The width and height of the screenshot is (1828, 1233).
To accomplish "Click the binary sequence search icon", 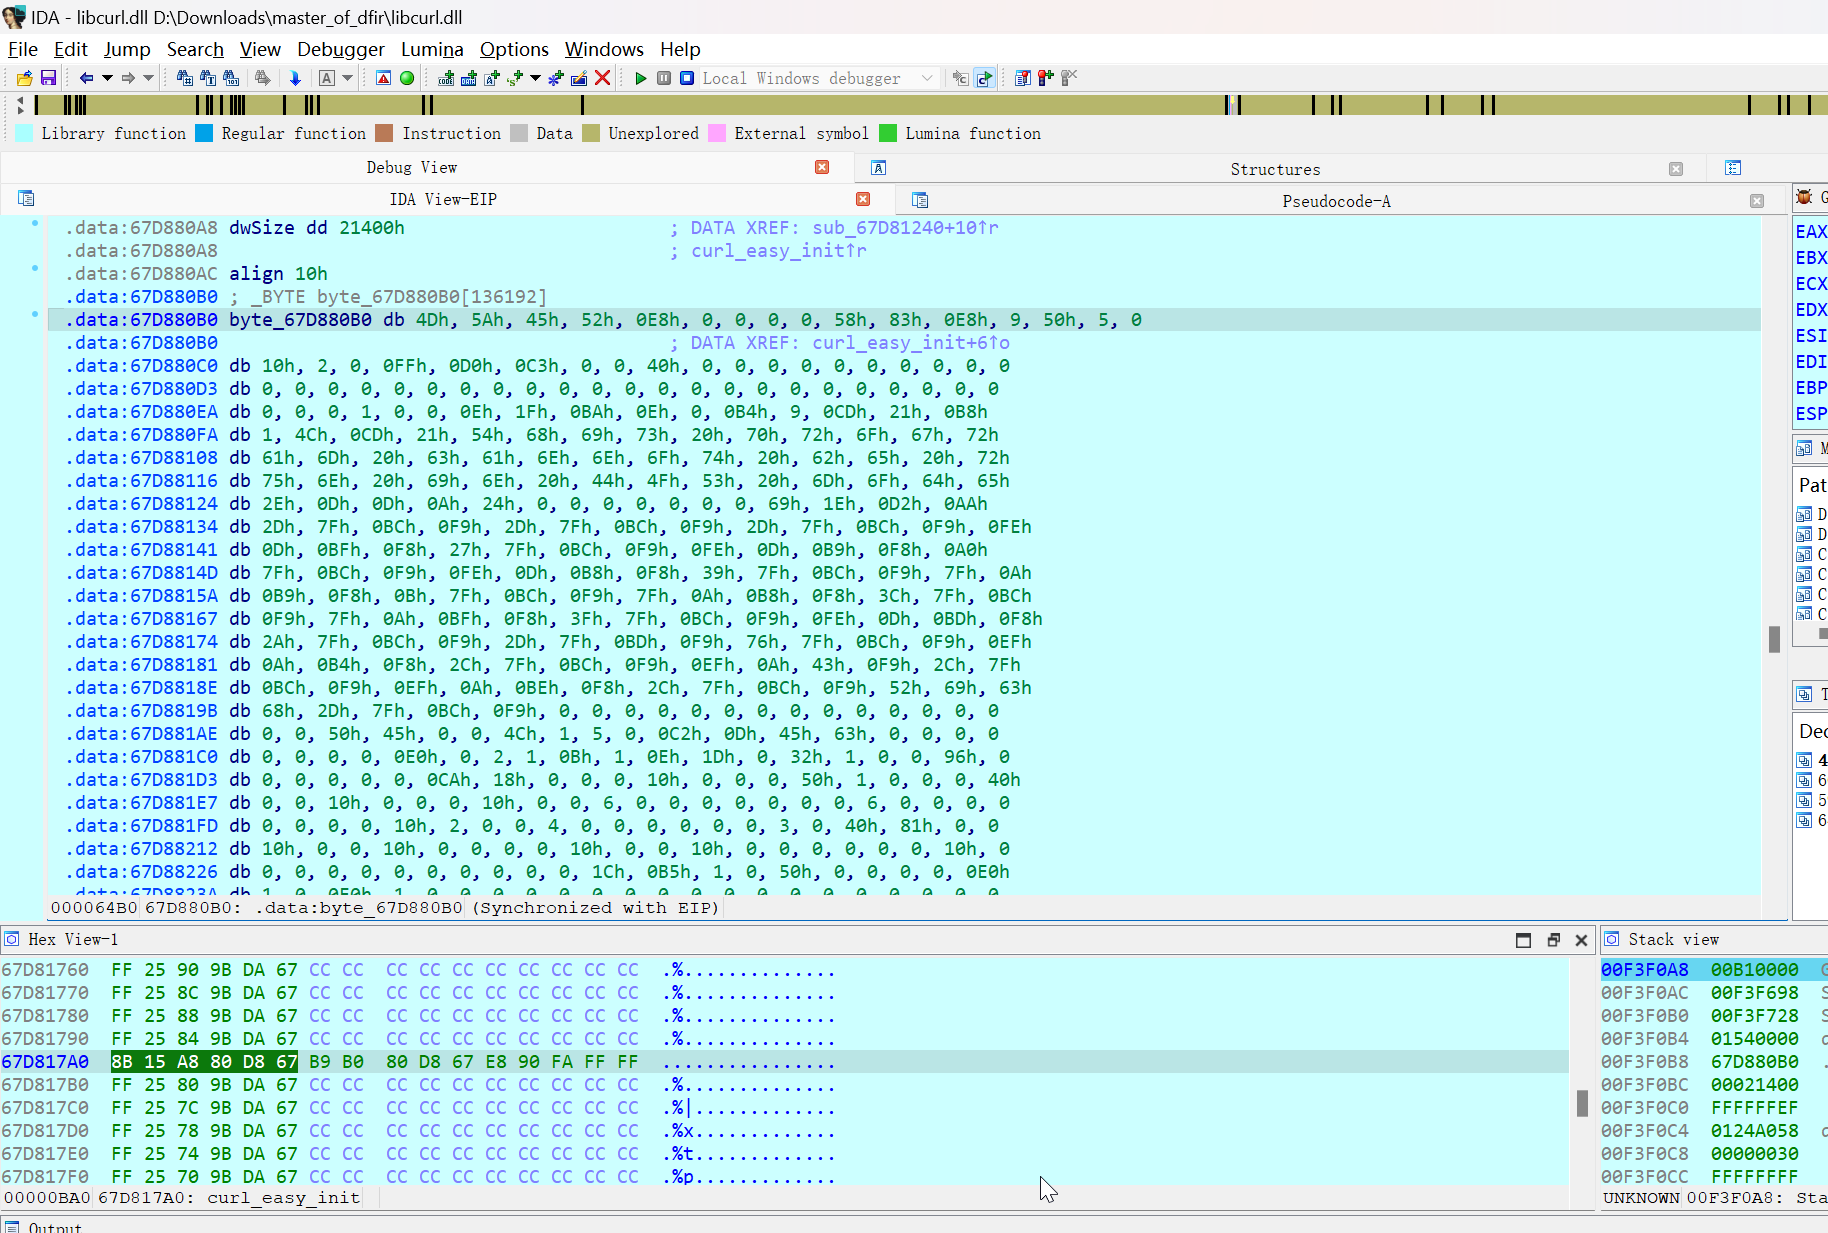I will (231, 78).
